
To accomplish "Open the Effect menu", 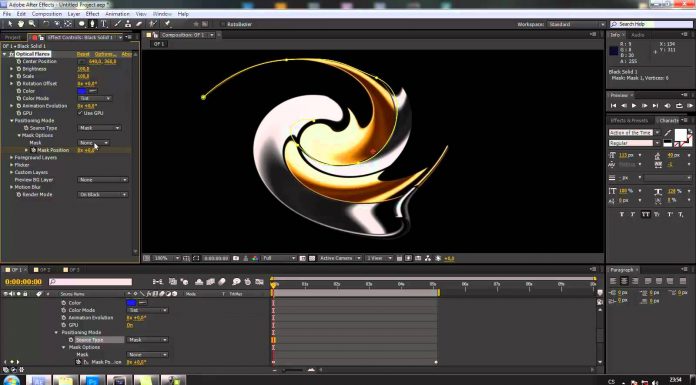I will click(92, 14).
